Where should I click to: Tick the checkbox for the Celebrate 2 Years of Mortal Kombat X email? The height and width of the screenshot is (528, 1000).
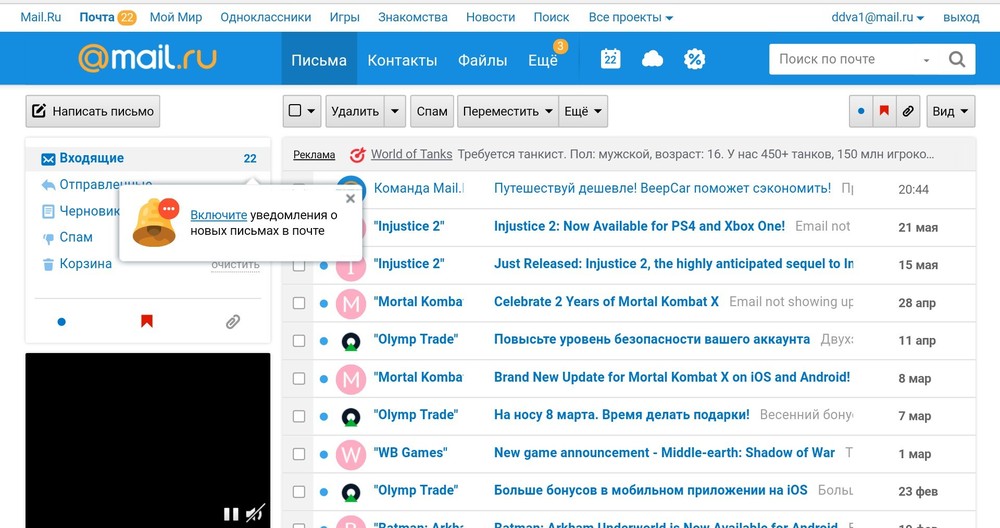(298, 302)
